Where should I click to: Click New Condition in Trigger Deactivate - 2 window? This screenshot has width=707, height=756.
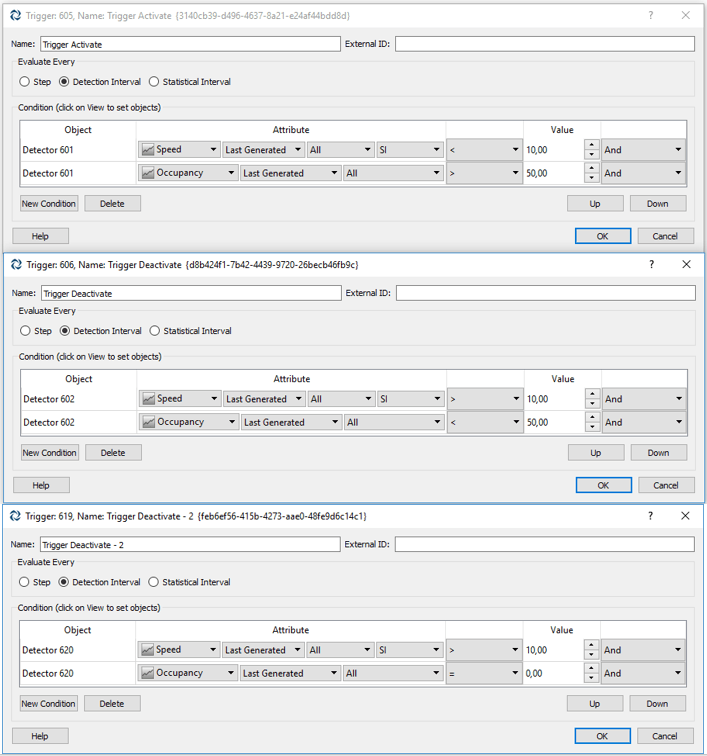click(48, 703)
